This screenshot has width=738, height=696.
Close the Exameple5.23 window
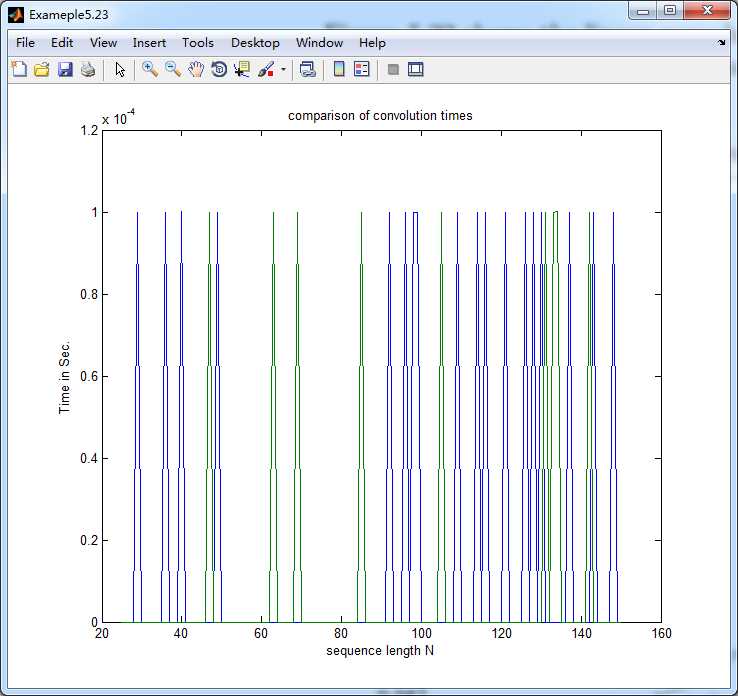coord(707,11)
